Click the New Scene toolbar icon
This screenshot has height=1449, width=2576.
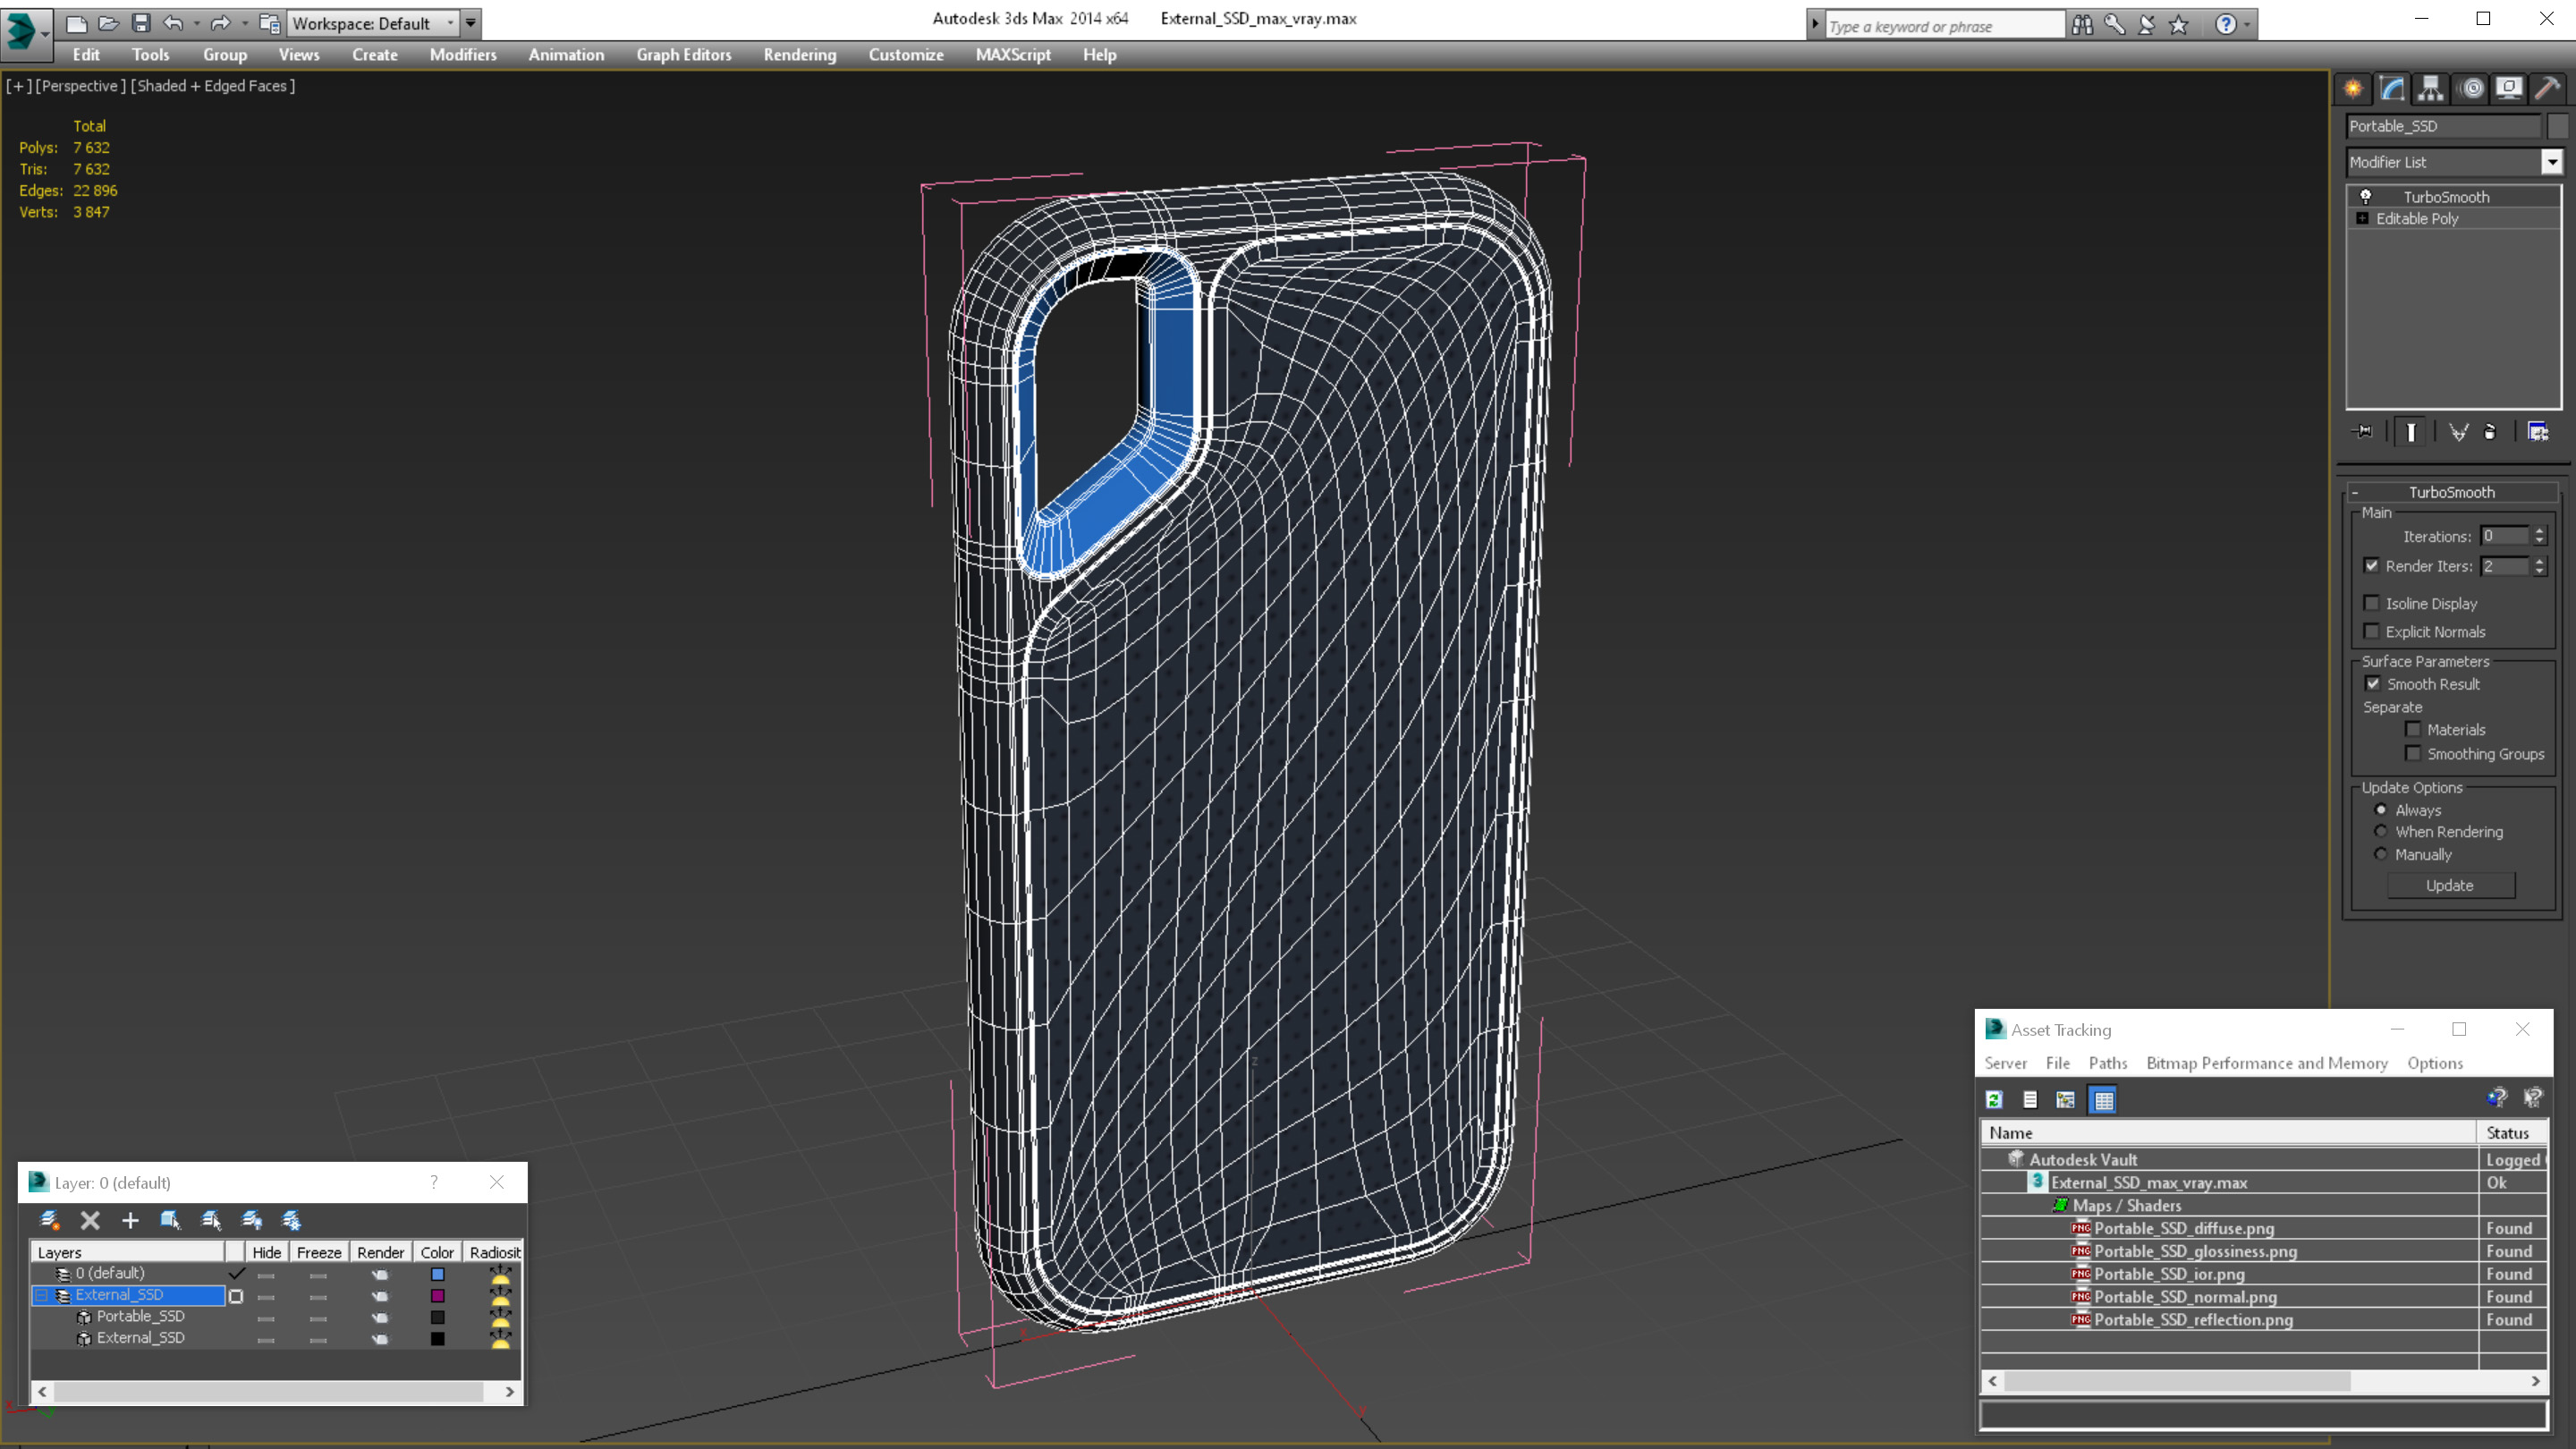click(76, 23)
